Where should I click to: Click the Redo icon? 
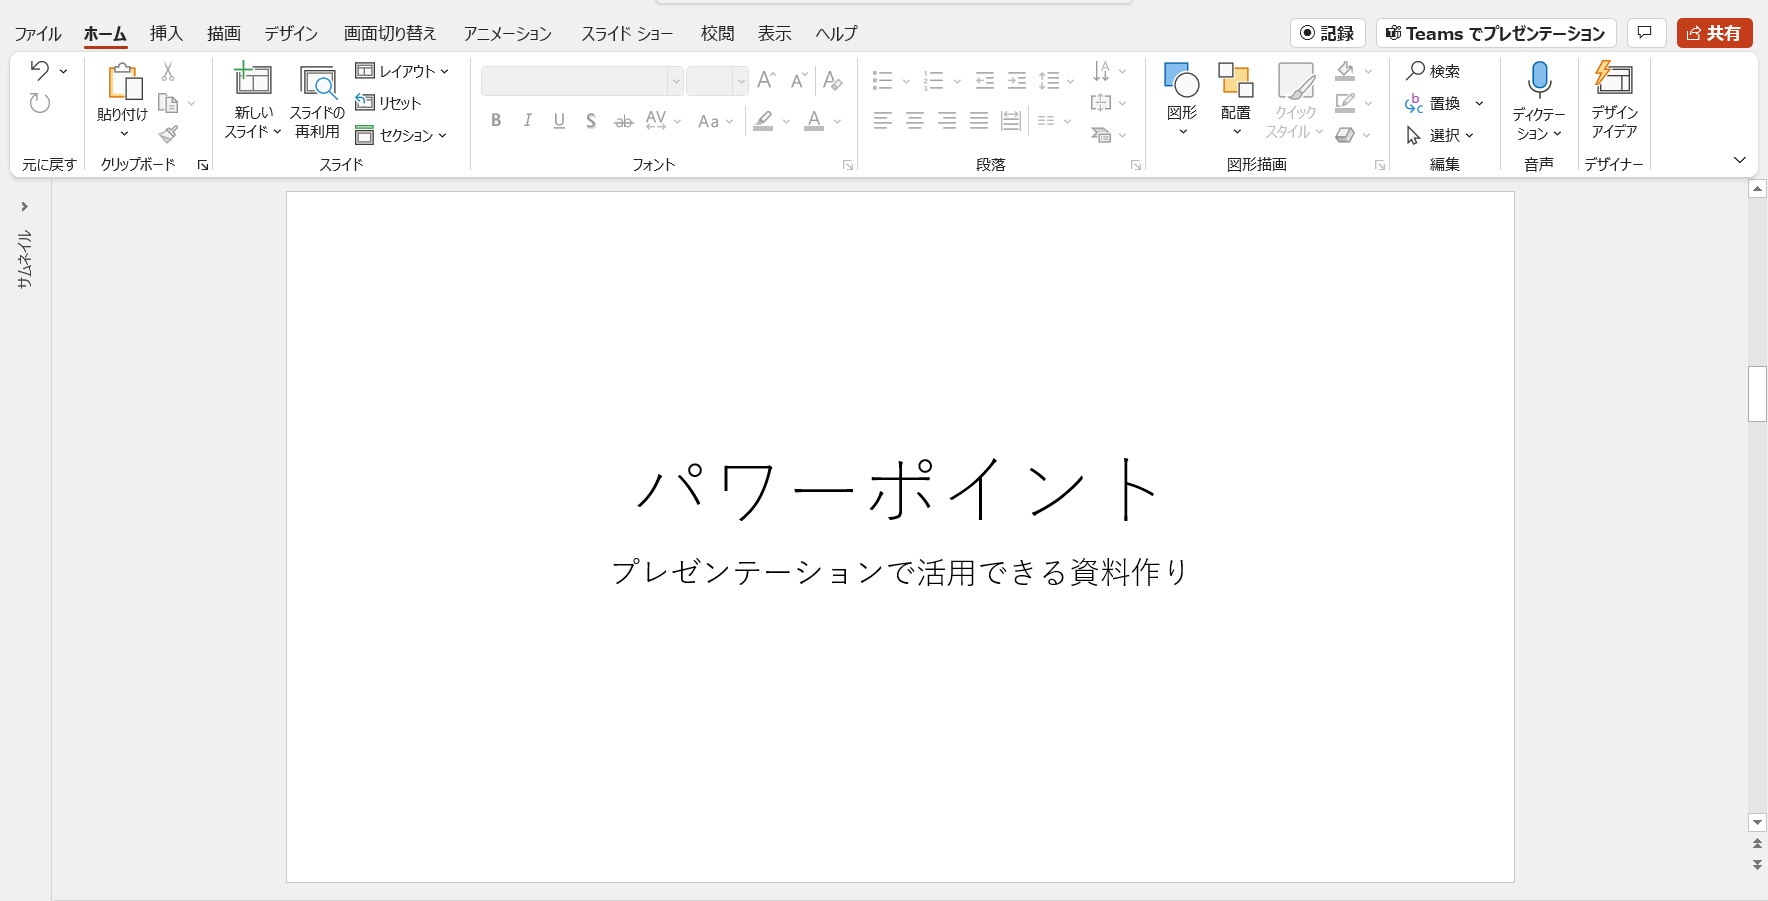tap(39, 103)
